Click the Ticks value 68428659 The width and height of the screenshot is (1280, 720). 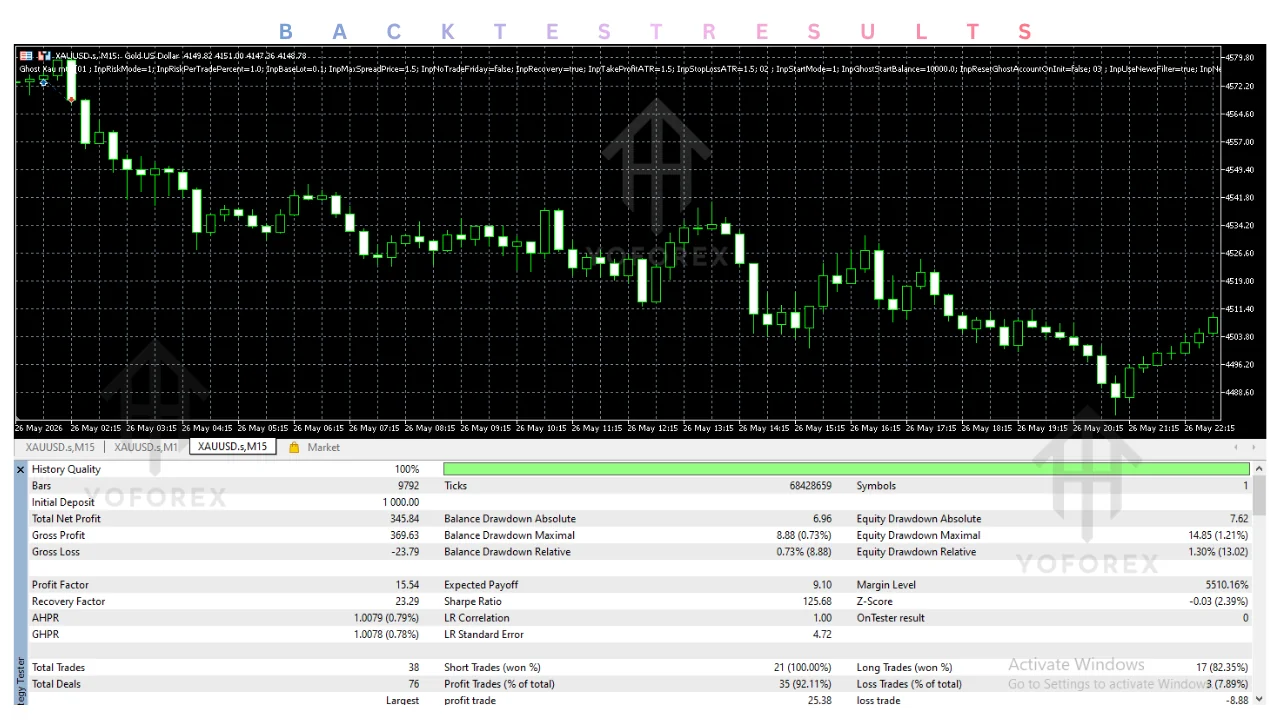click(x=810, y=486)
